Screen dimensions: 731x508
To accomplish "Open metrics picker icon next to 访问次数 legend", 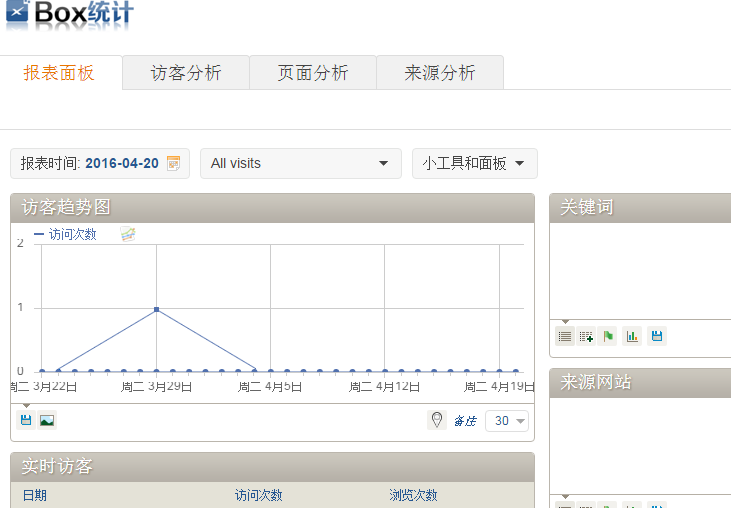I will [128, 234].
